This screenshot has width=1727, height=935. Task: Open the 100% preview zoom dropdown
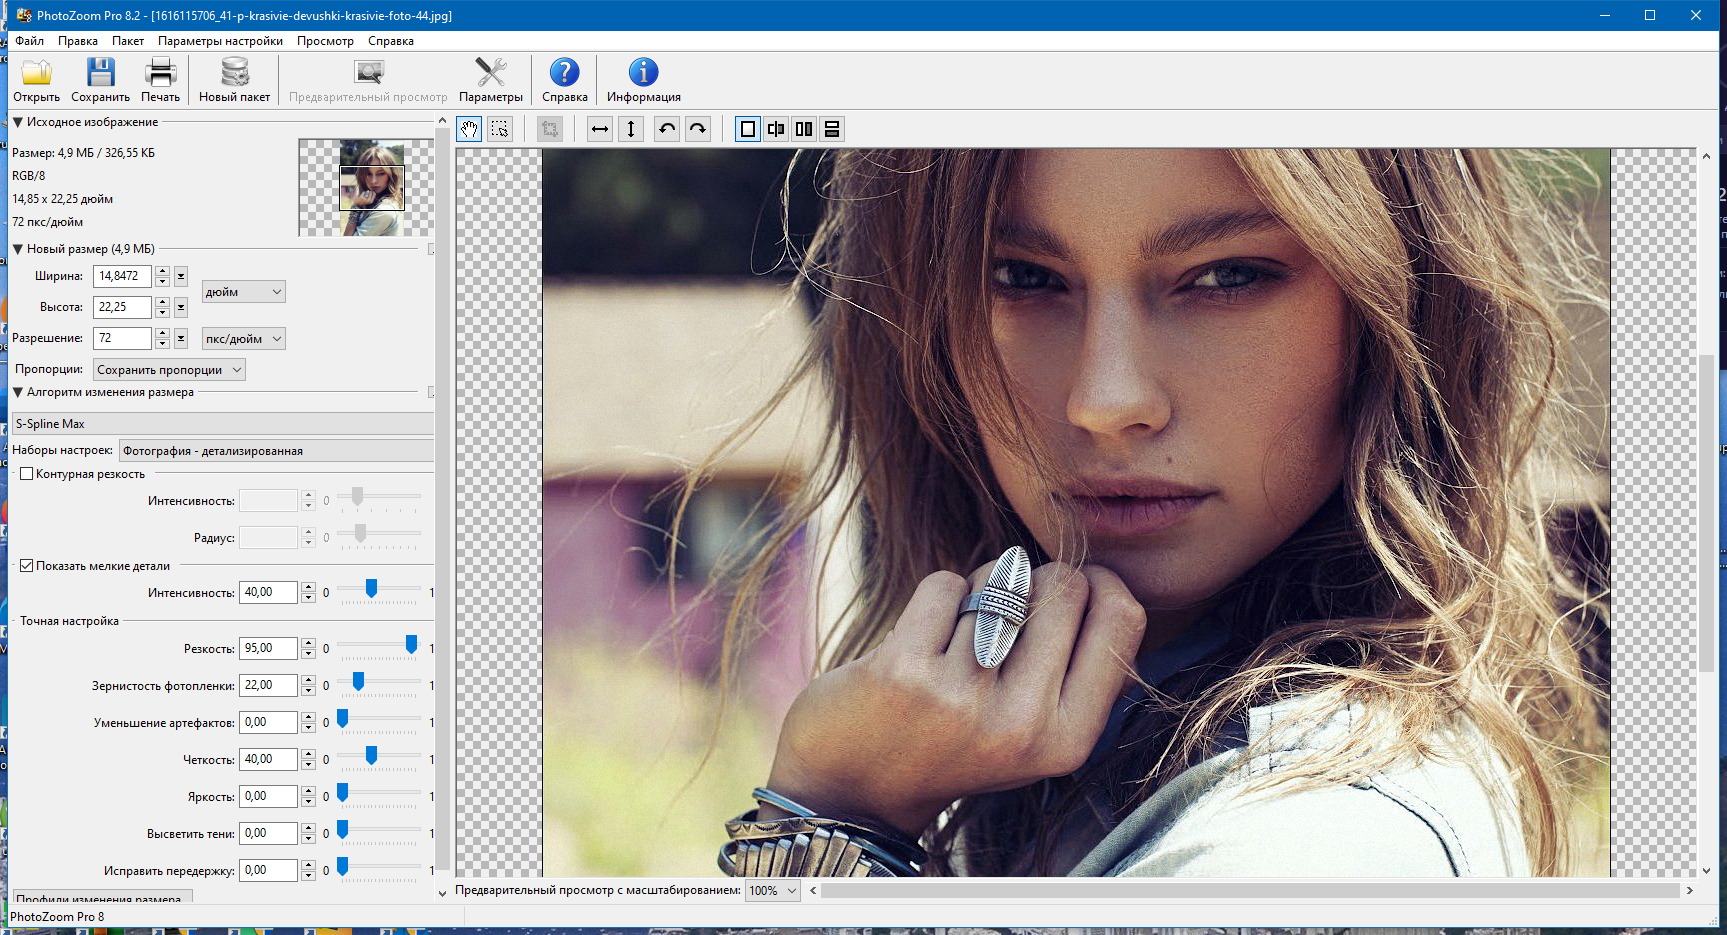click(x=773, y=891)
